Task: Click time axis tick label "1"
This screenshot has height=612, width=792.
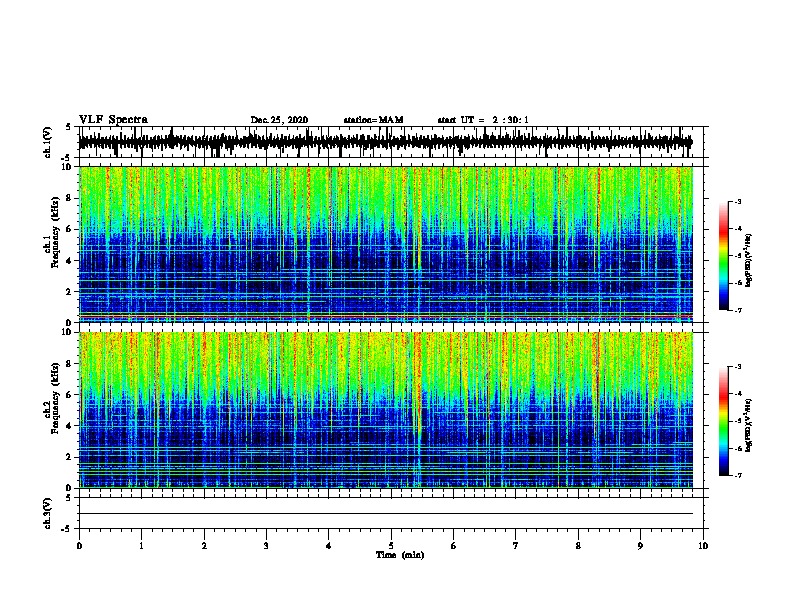Action: pyautogui.click(x=141, y=546)
